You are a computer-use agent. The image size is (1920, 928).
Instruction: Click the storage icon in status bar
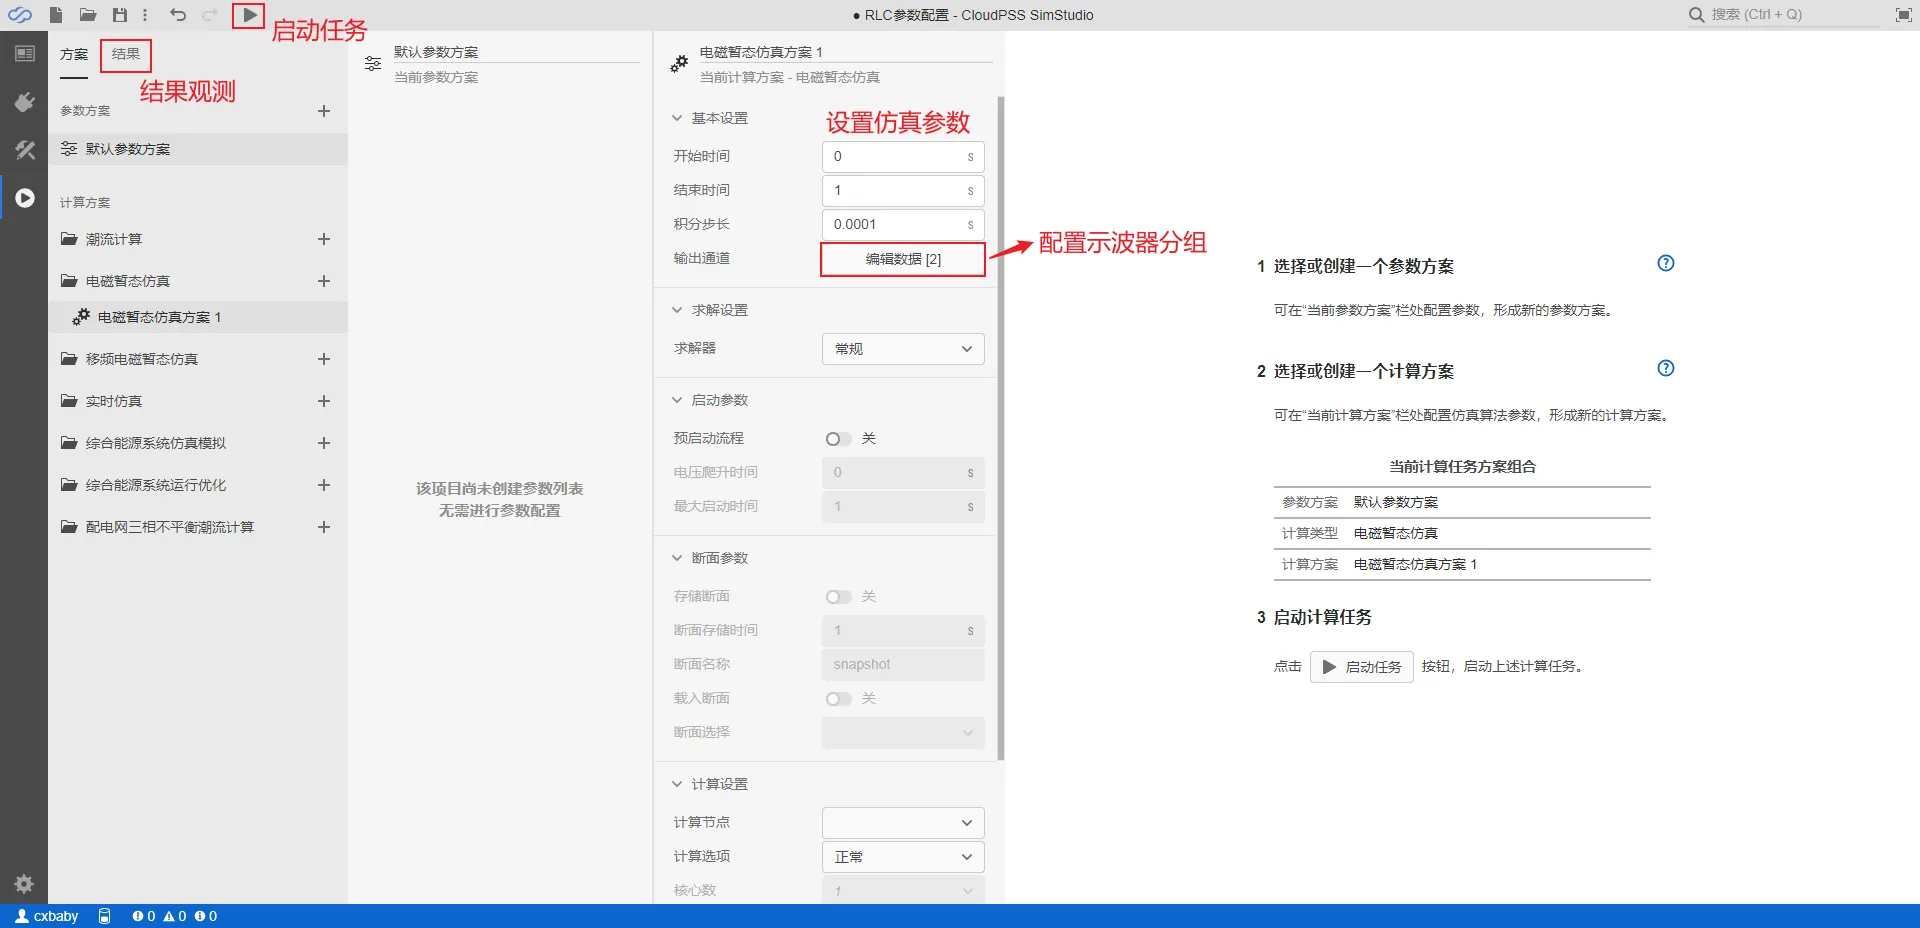pos(104,916)
